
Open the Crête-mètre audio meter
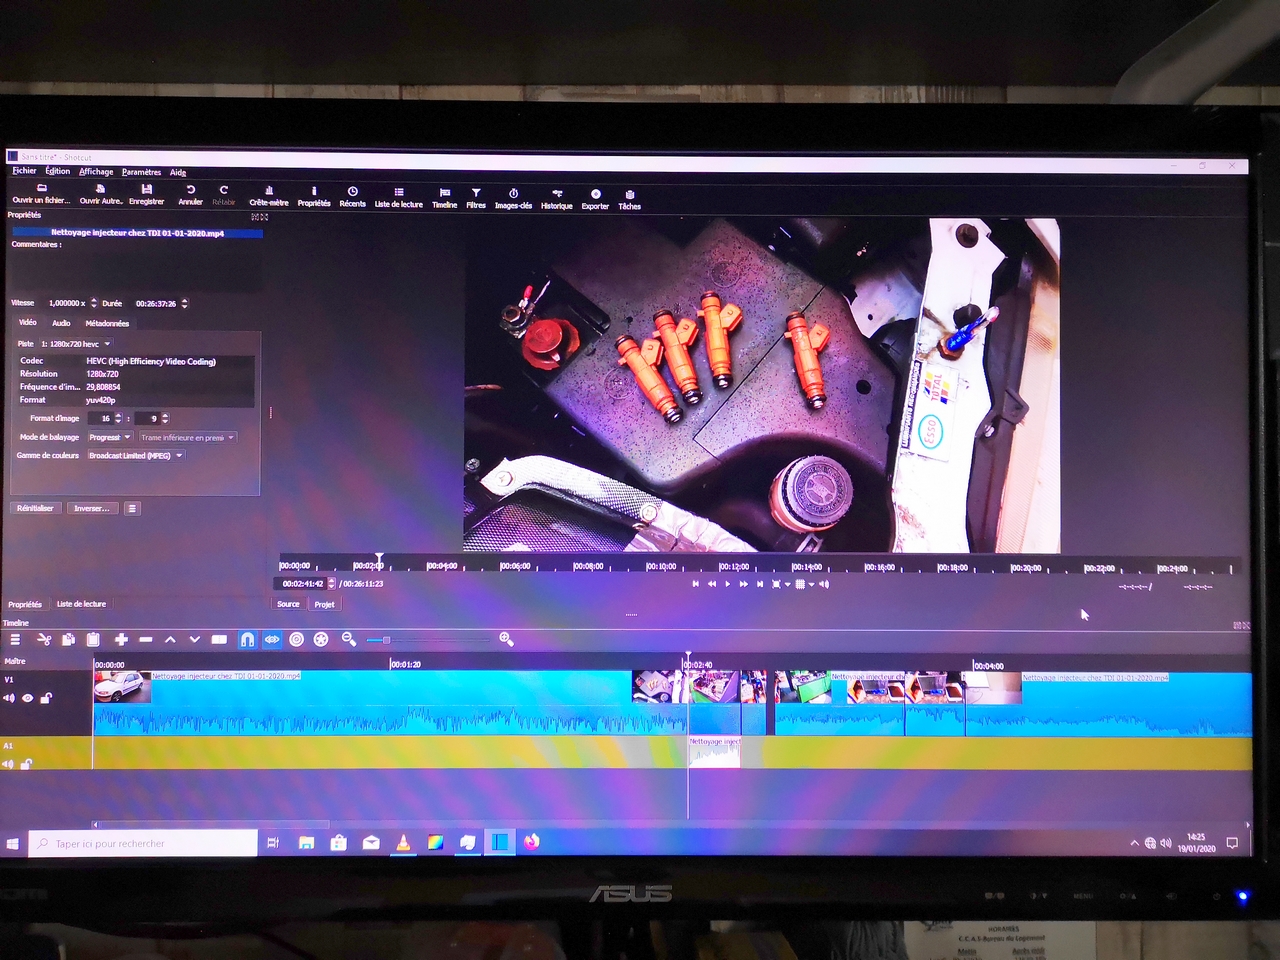pos(268,196)
